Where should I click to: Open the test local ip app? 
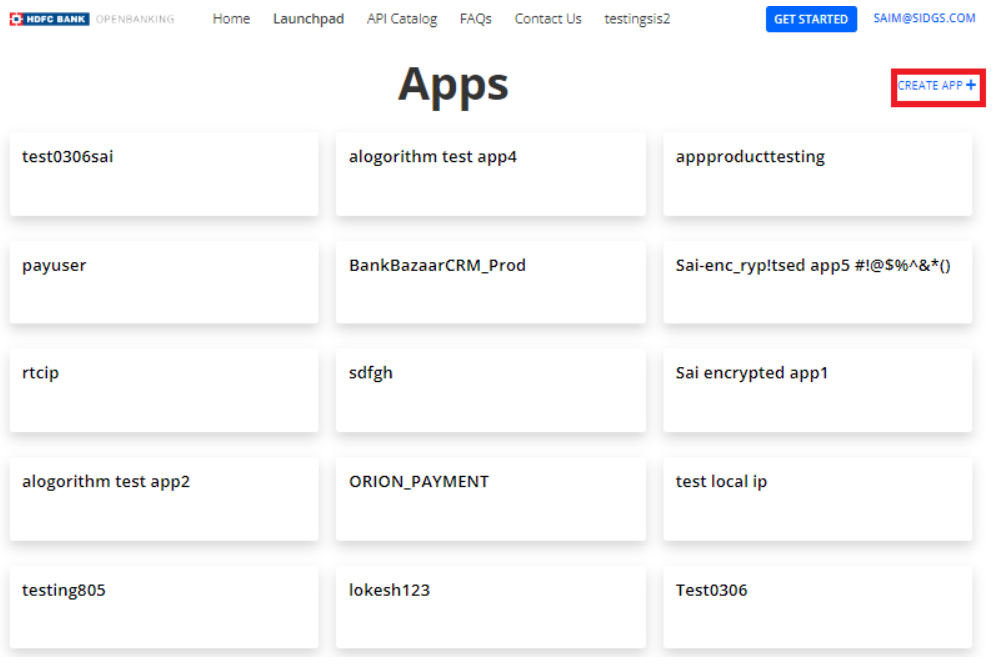point(817,498)
